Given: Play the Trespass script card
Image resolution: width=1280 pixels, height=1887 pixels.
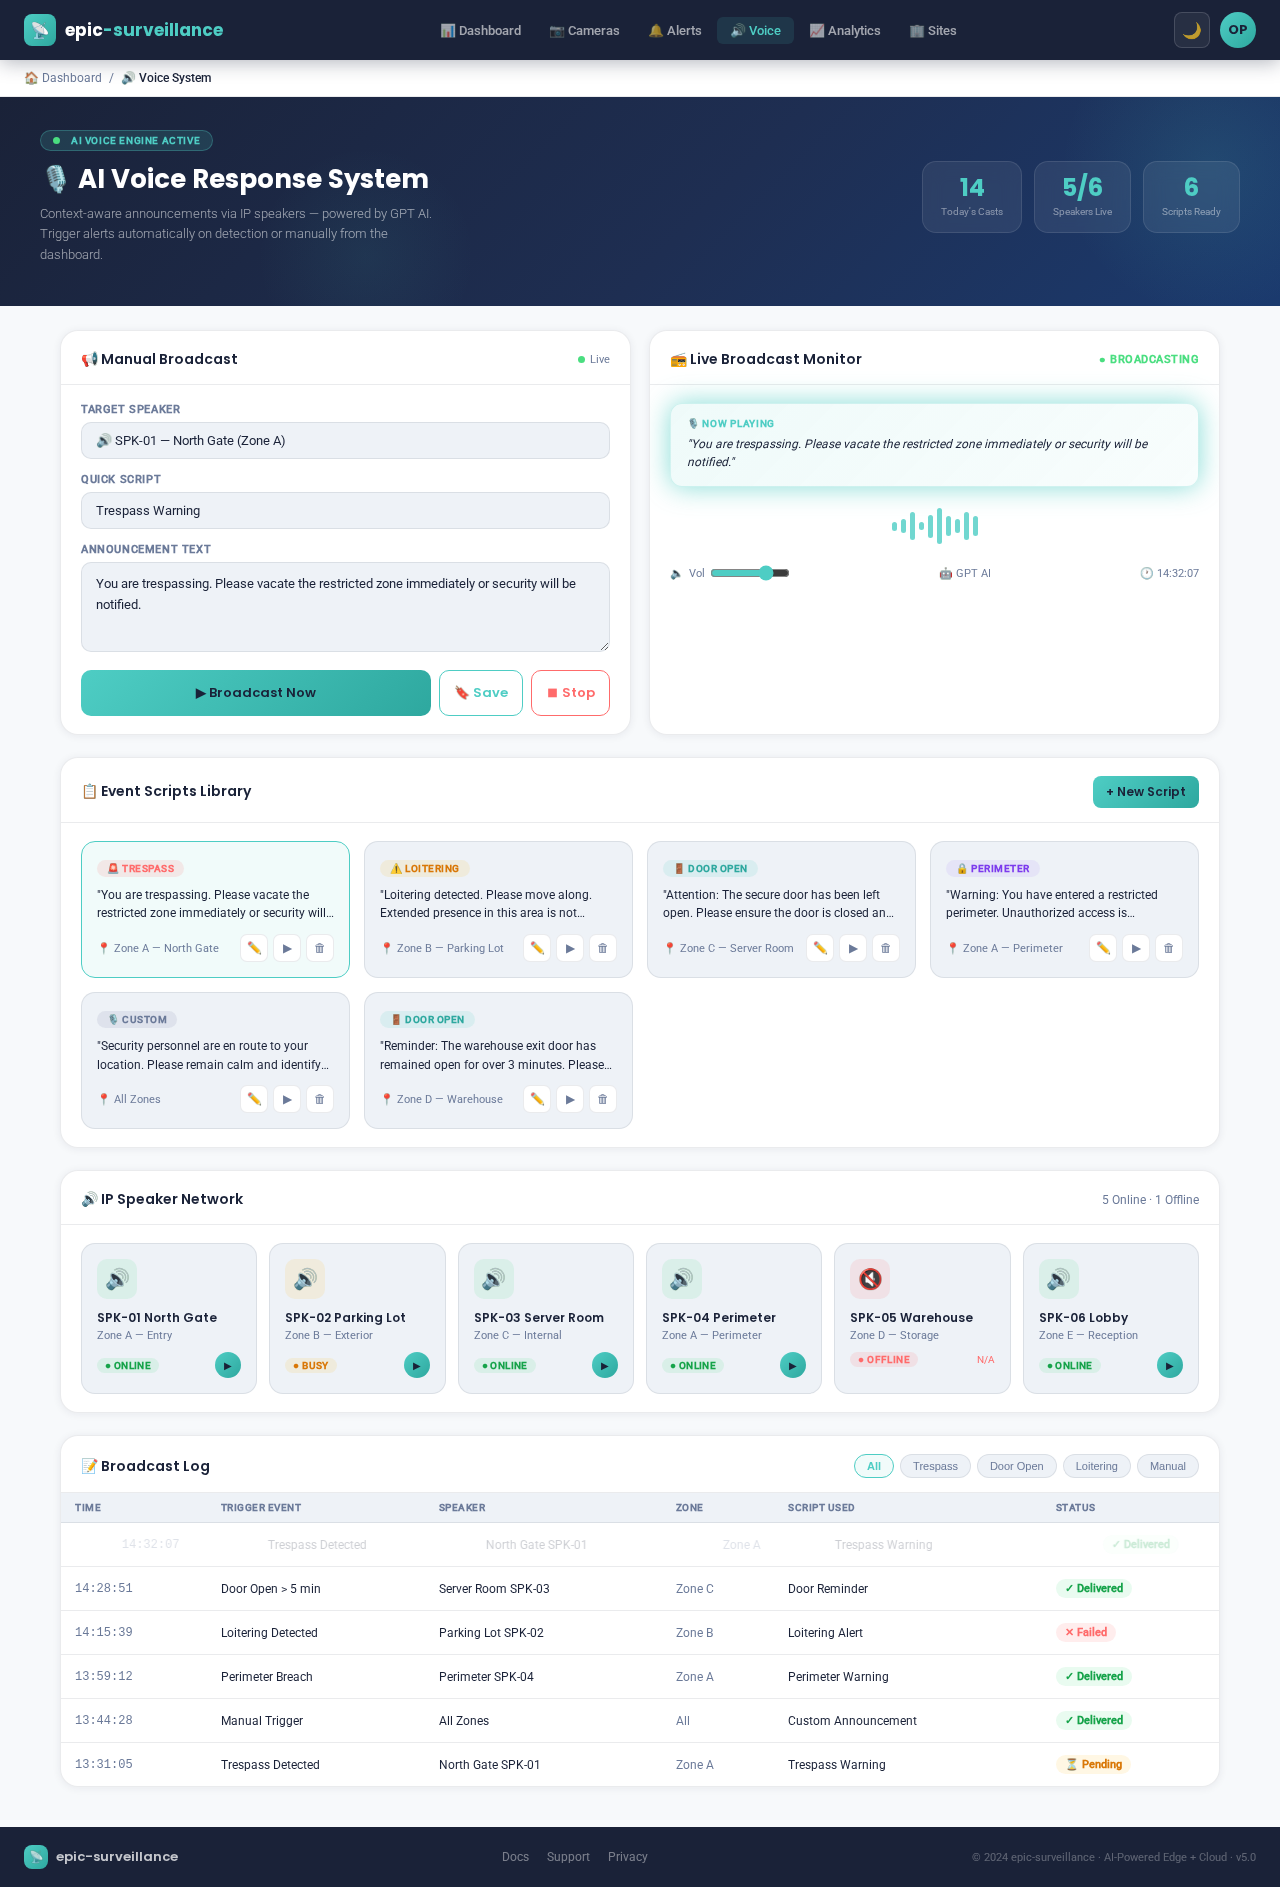Looking at the screenshot, I should pyautogui.click(x=287, y=948).
